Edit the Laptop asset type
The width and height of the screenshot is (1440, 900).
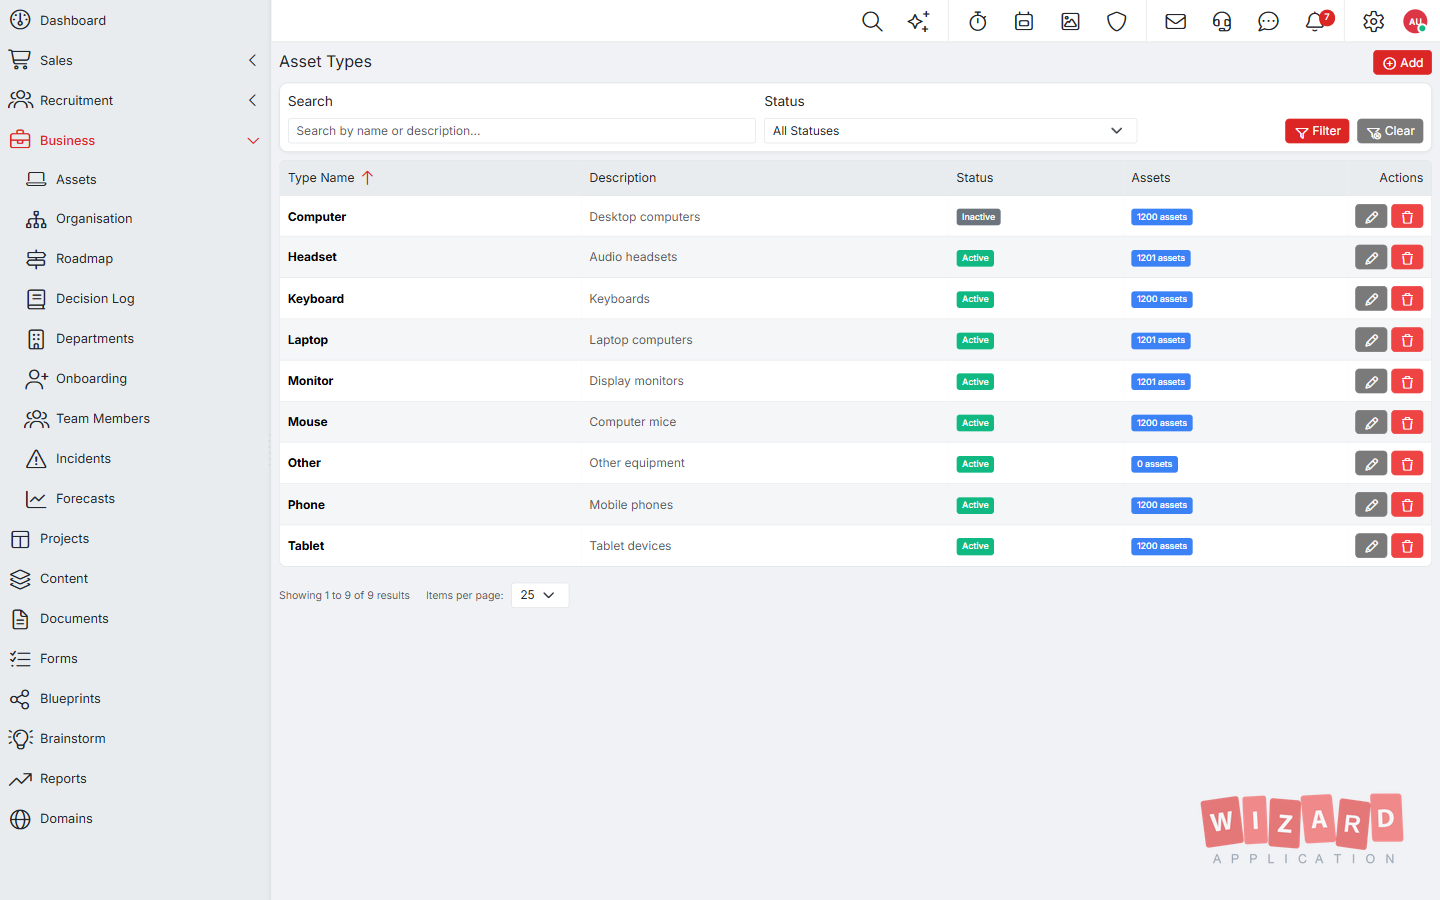1371,340
